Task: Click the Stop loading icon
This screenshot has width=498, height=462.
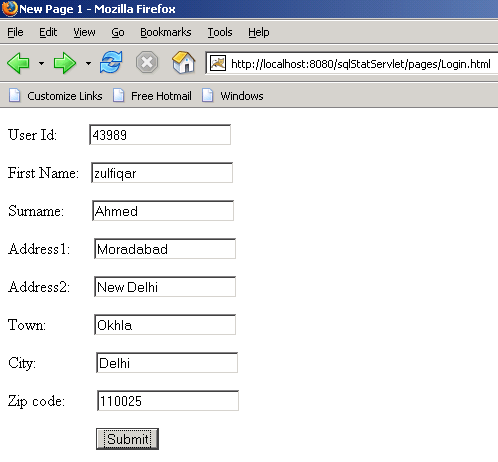Action: click(x=147, y=62)
